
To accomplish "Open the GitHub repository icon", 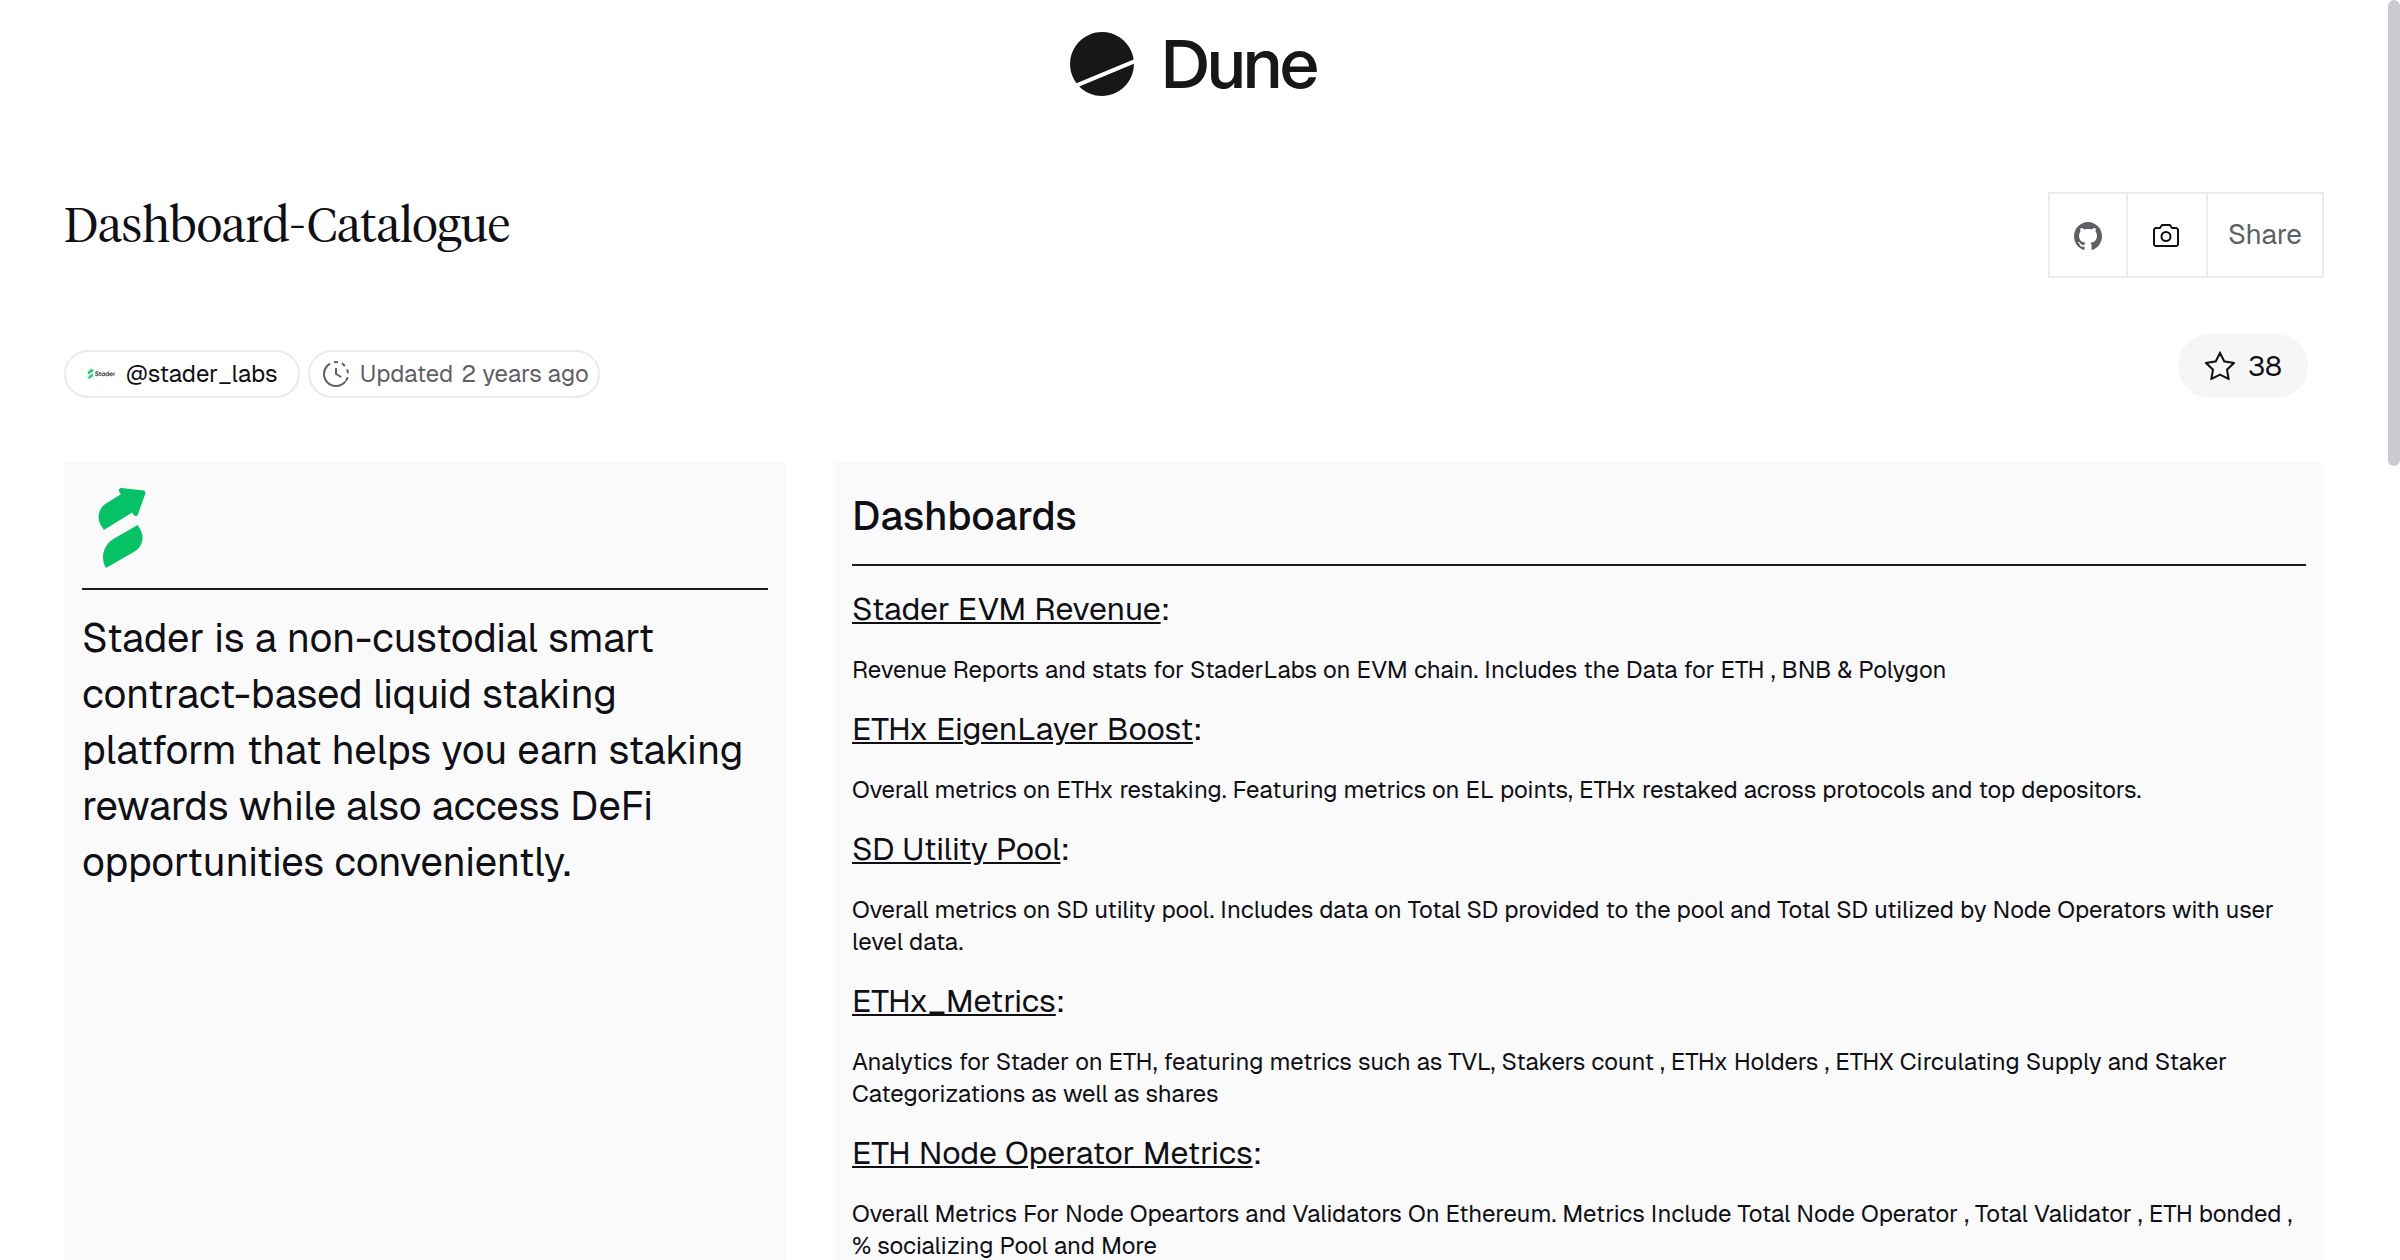I will [2086, 234].
